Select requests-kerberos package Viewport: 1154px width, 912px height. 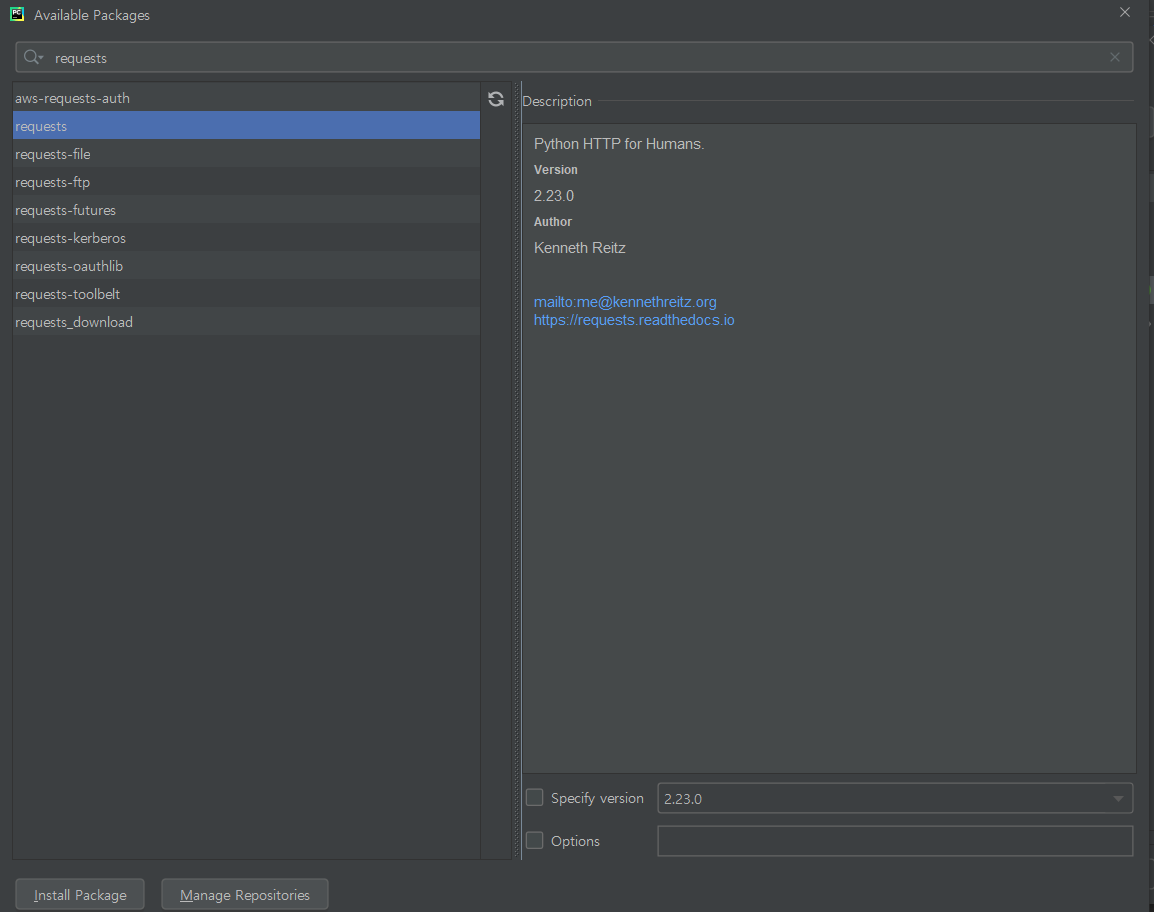click(x=247, y=238)
